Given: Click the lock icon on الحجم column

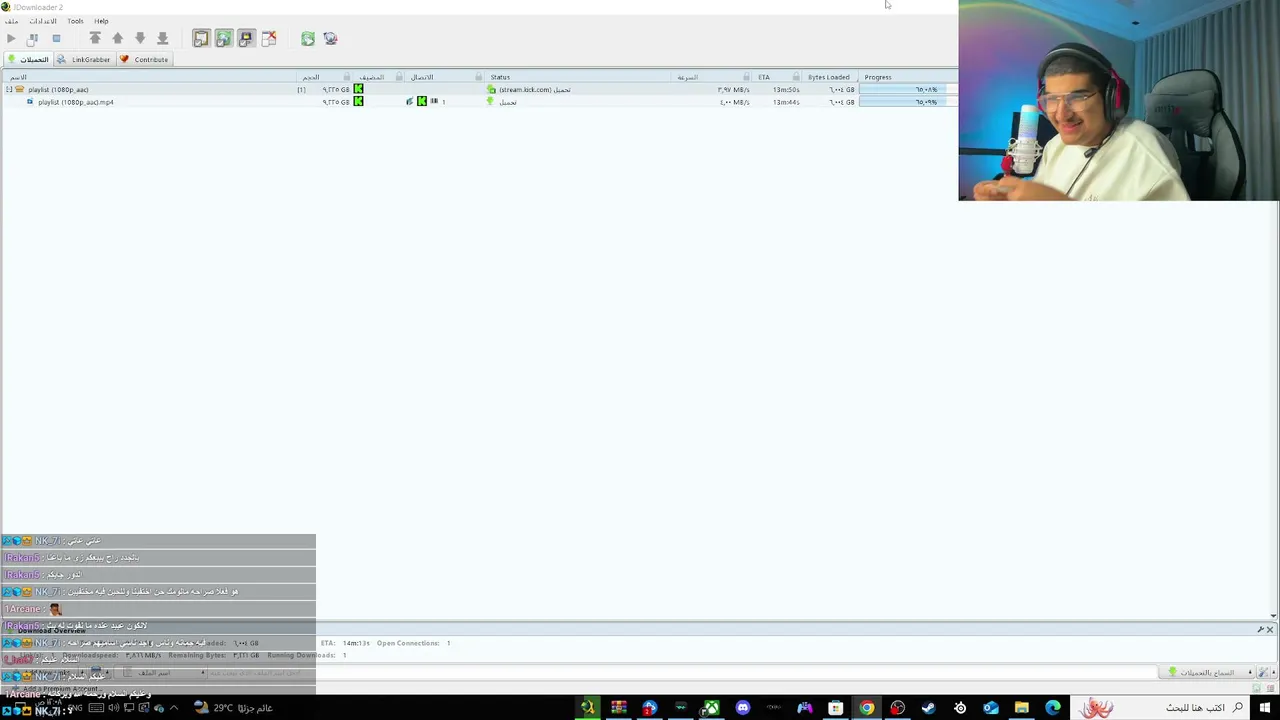Looking at the screenshot, I should [347, 77].
